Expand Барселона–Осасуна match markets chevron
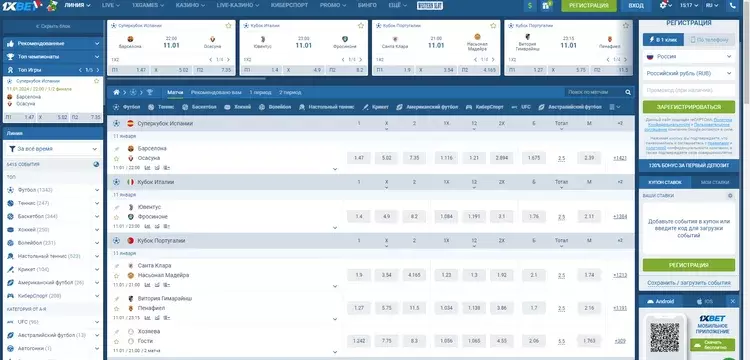750x360 pixels. (335, 169)
